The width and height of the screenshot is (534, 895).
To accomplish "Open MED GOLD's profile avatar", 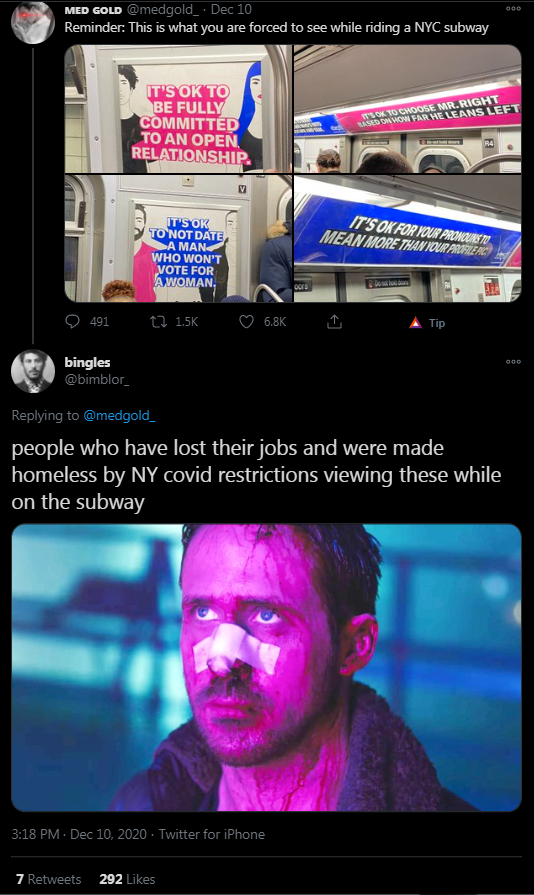I will (x=33, y=22).
